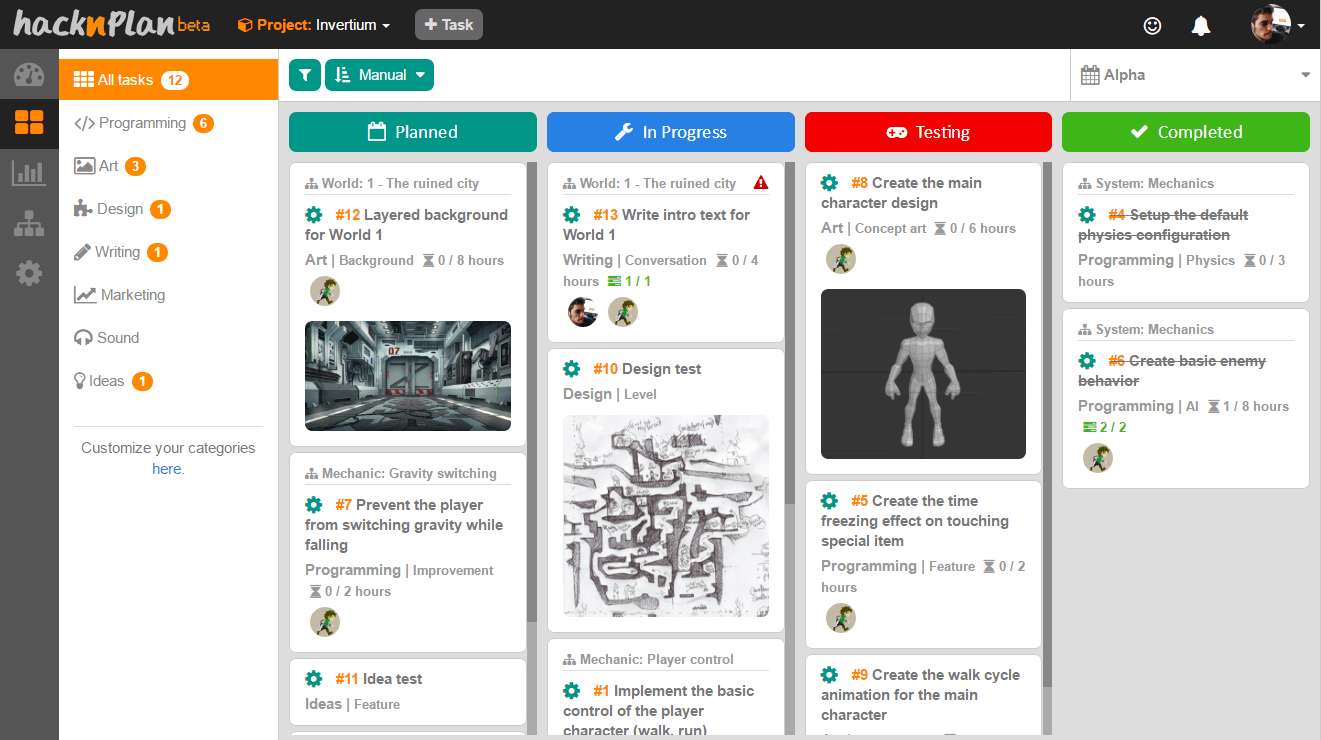Open the Alpha milestone dropdown
The height and width of the screenshot is (740, 1321).
[x=1195, y=75]
